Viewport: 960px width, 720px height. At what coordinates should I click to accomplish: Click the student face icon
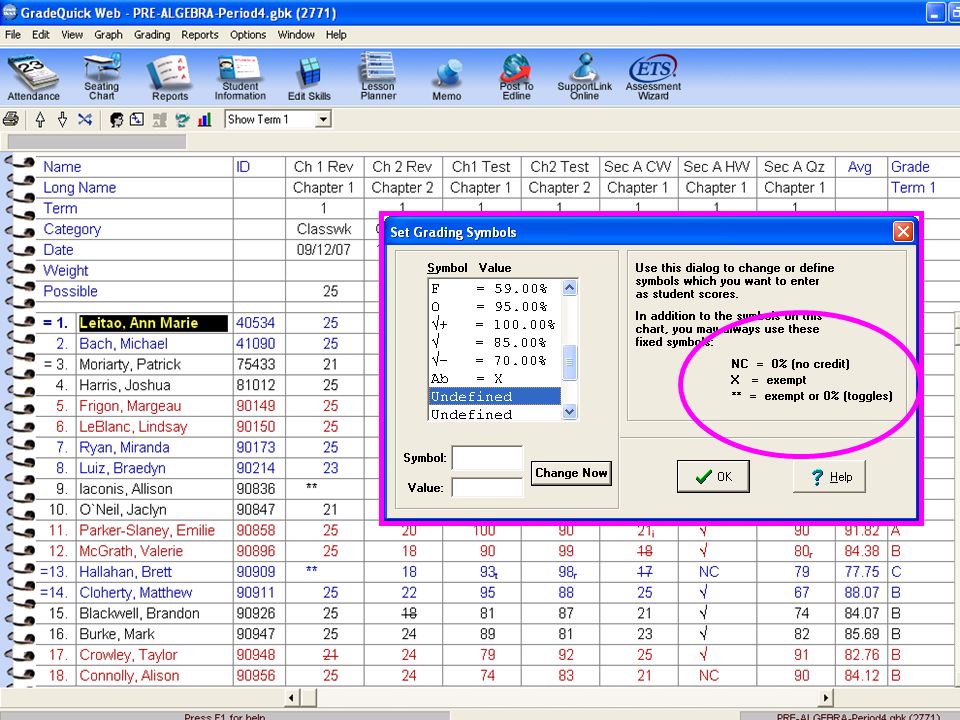pos(116,119)
